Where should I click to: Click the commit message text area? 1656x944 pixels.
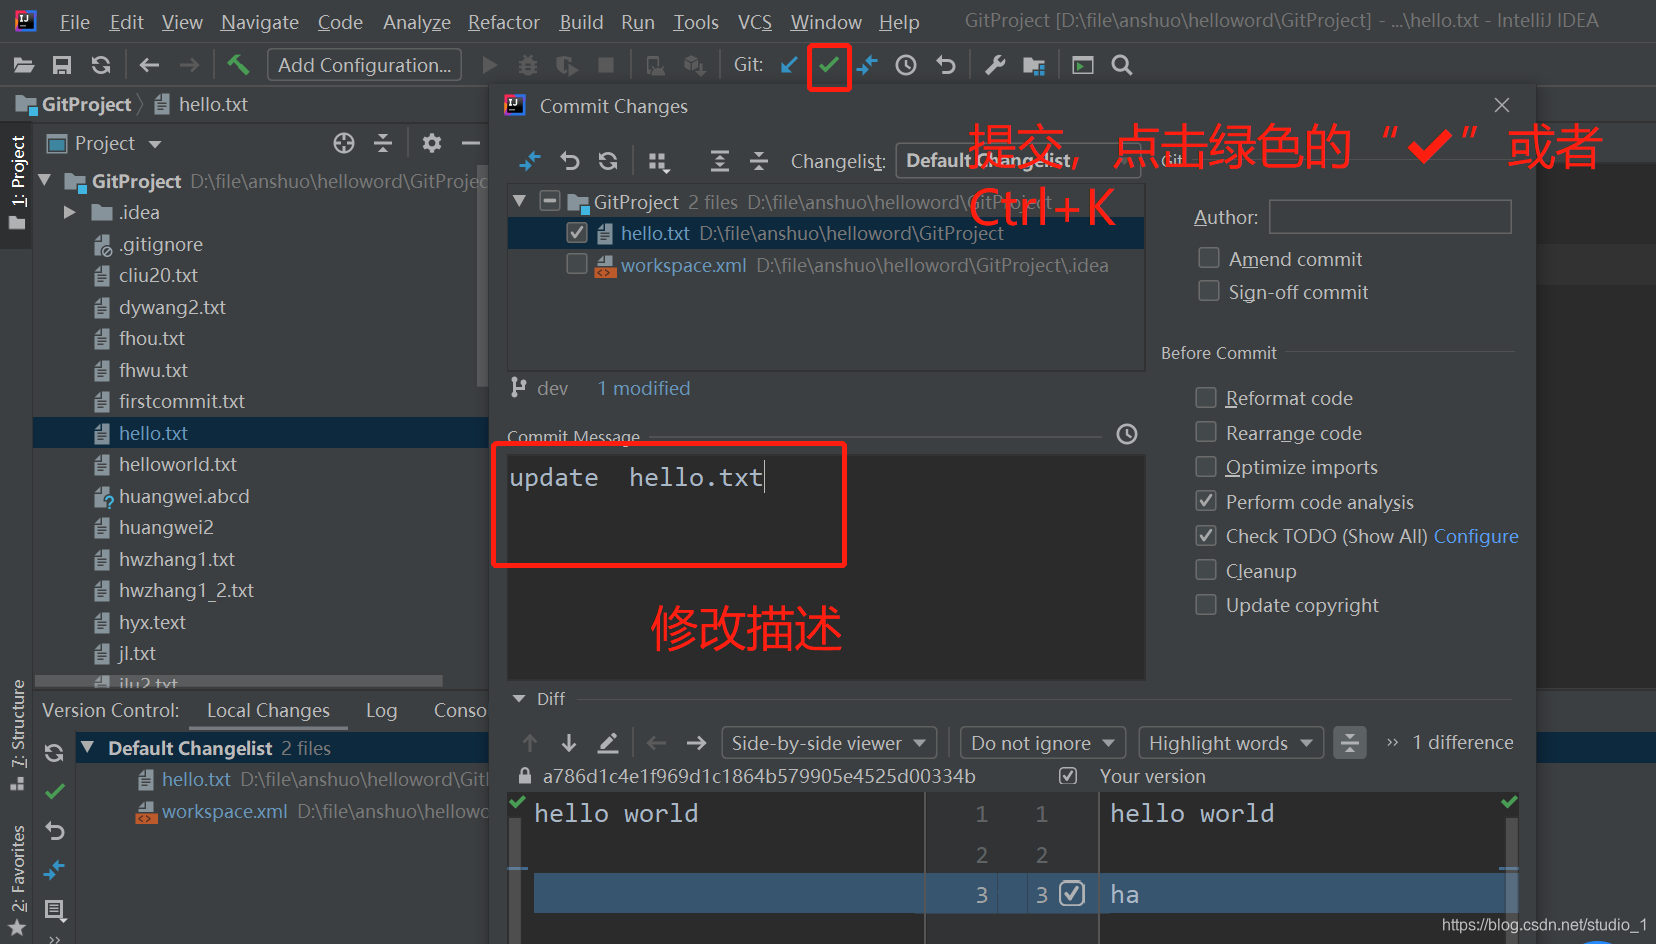pyautogui.click(x=826, y=568)
